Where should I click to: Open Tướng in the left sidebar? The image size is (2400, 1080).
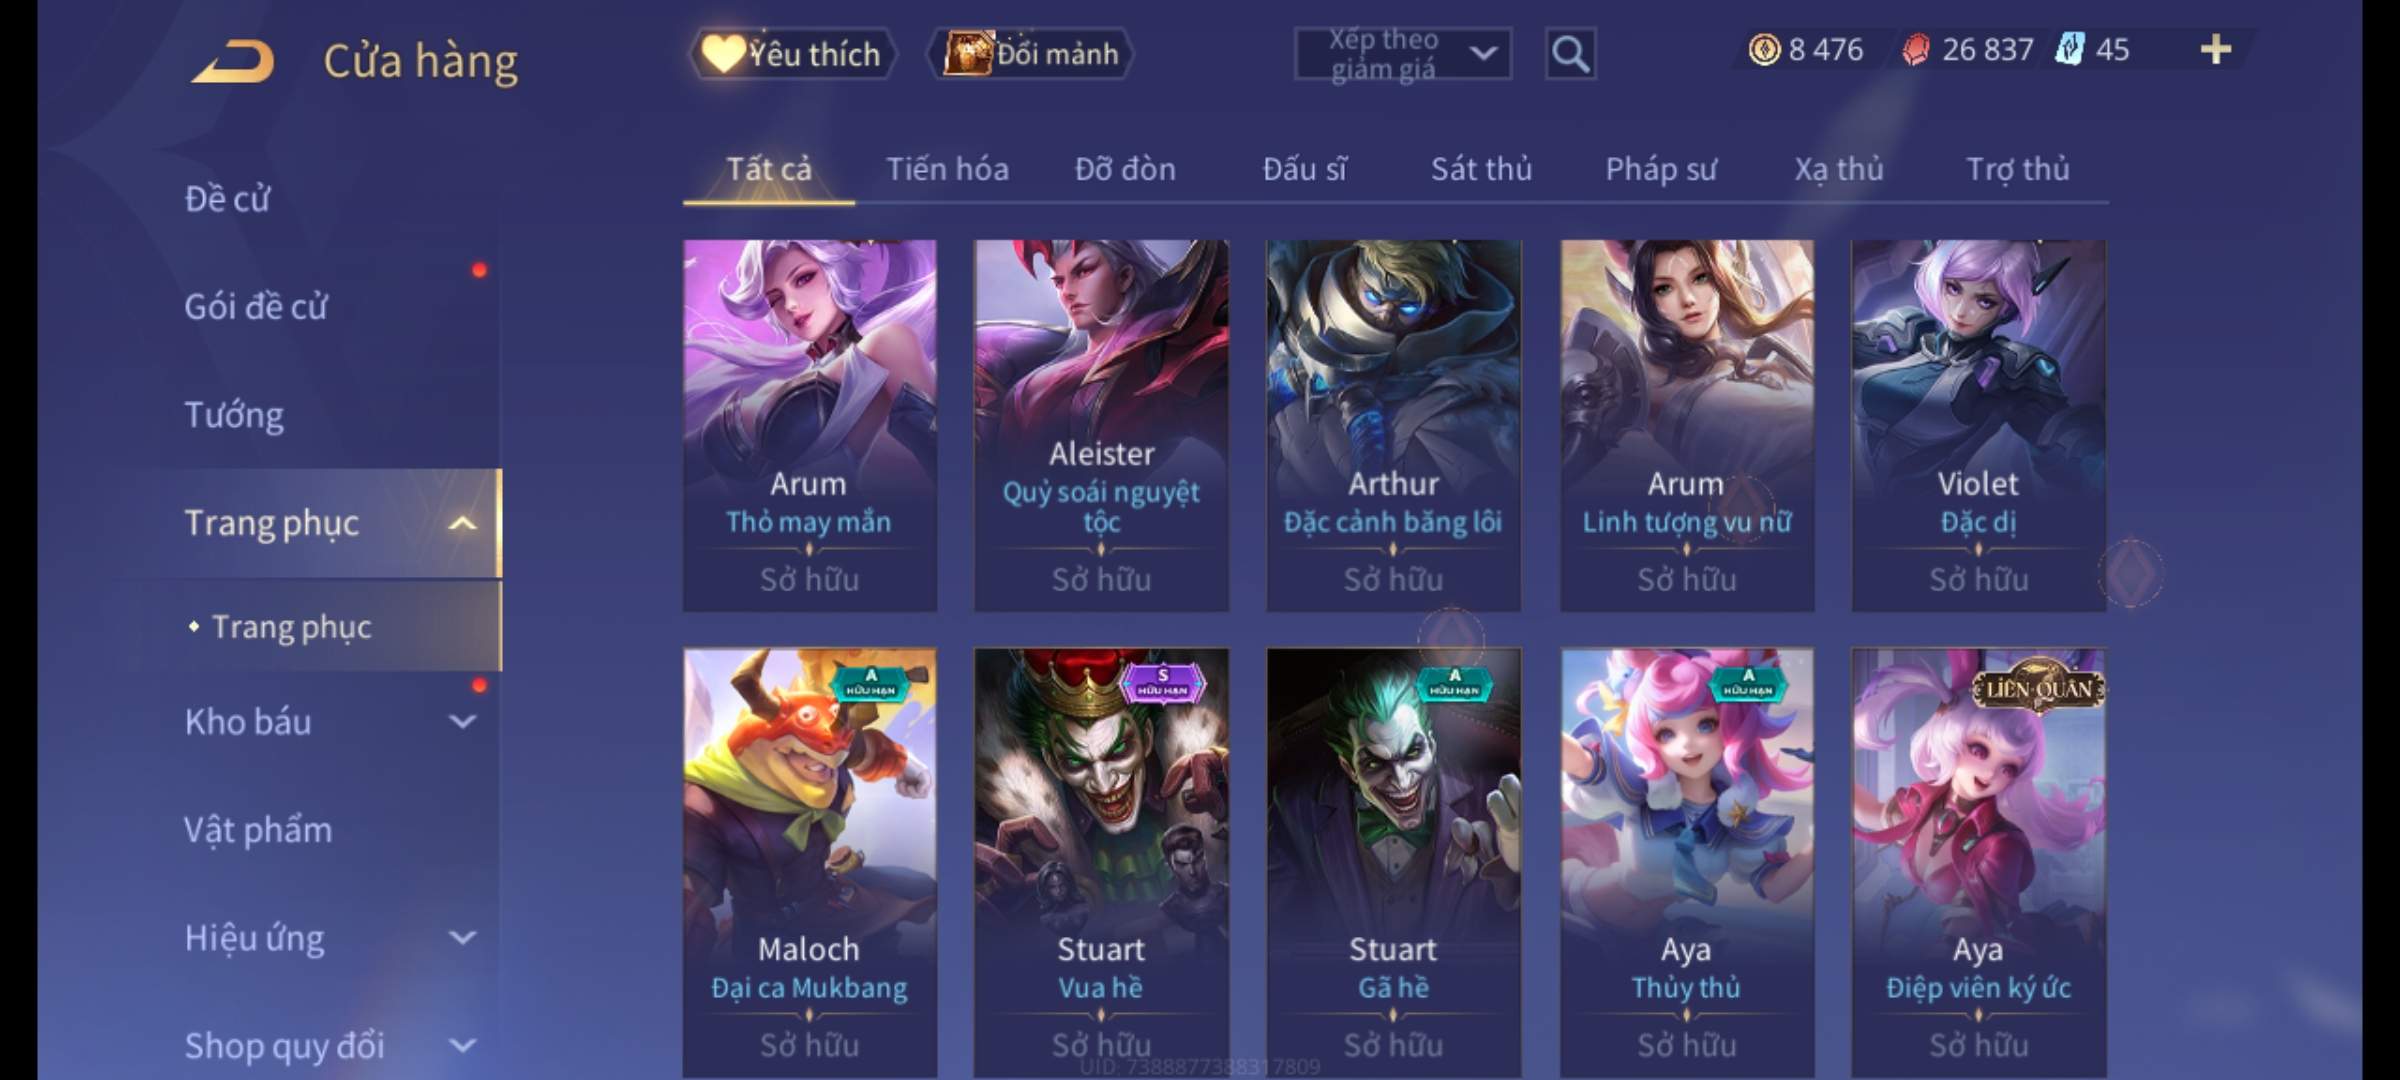click(x=234, y=414)
